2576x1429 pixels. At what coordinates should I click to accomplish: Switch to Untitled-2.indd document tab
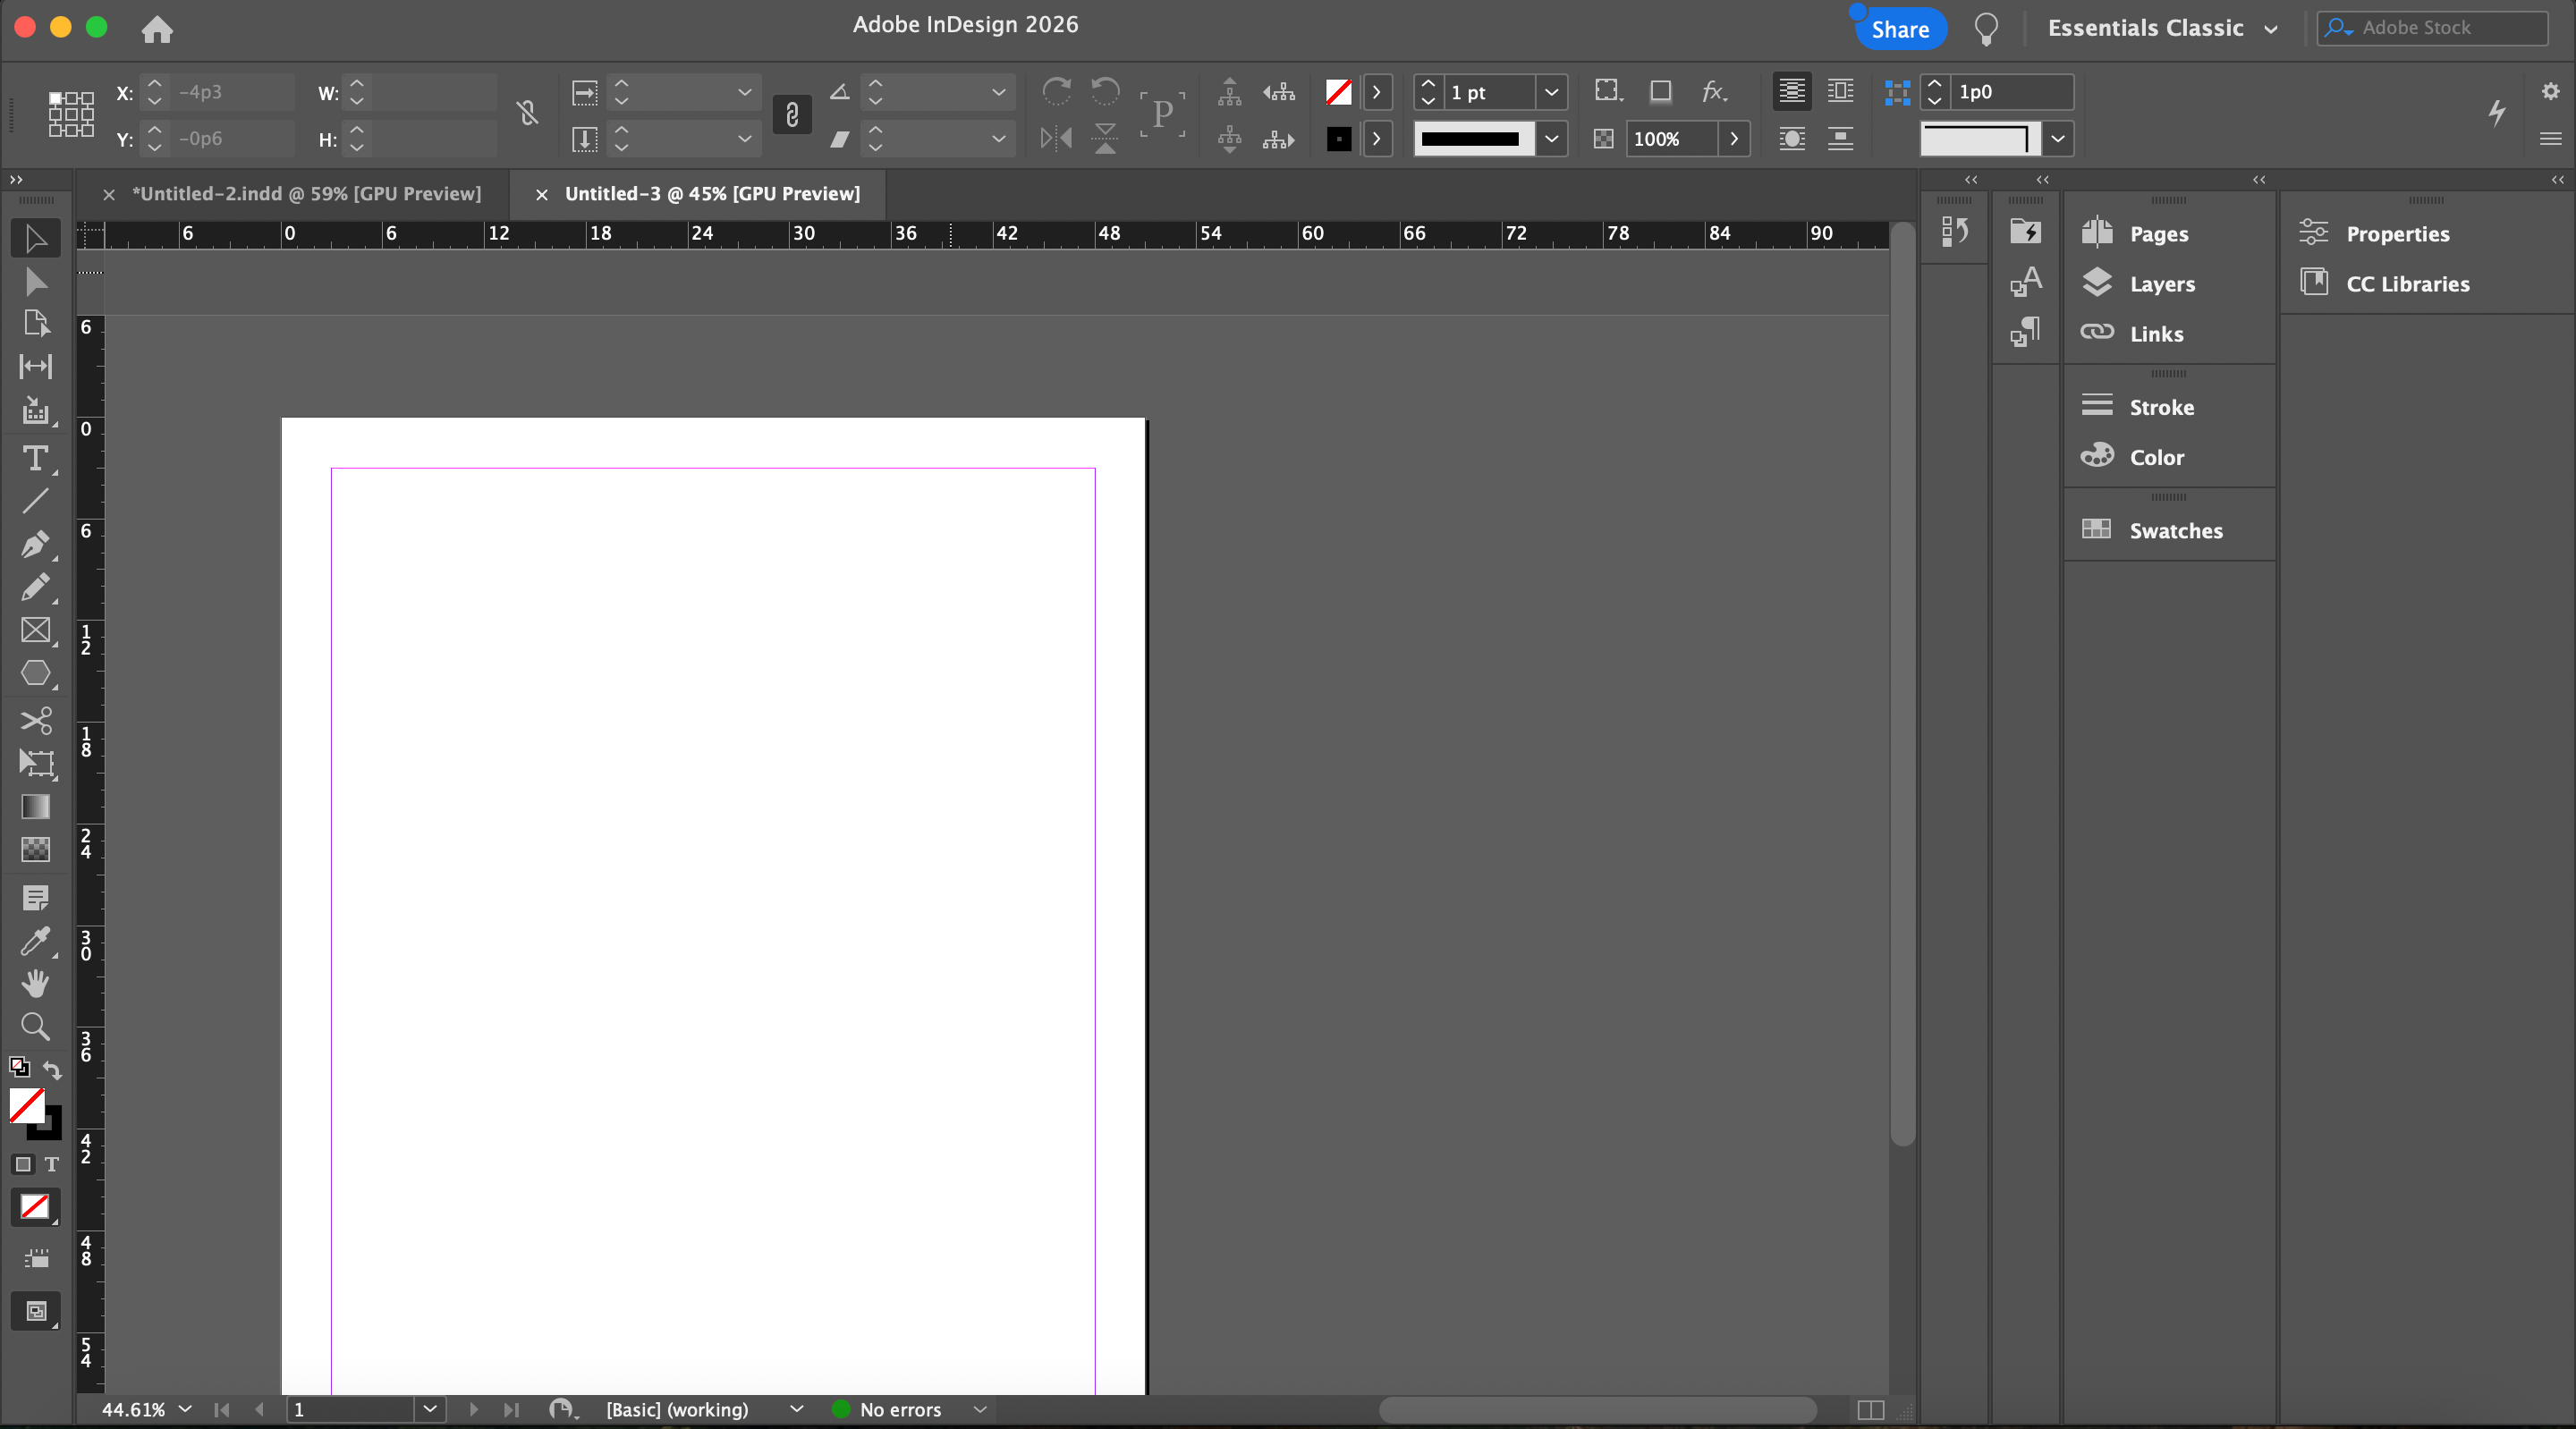(306, 194)
